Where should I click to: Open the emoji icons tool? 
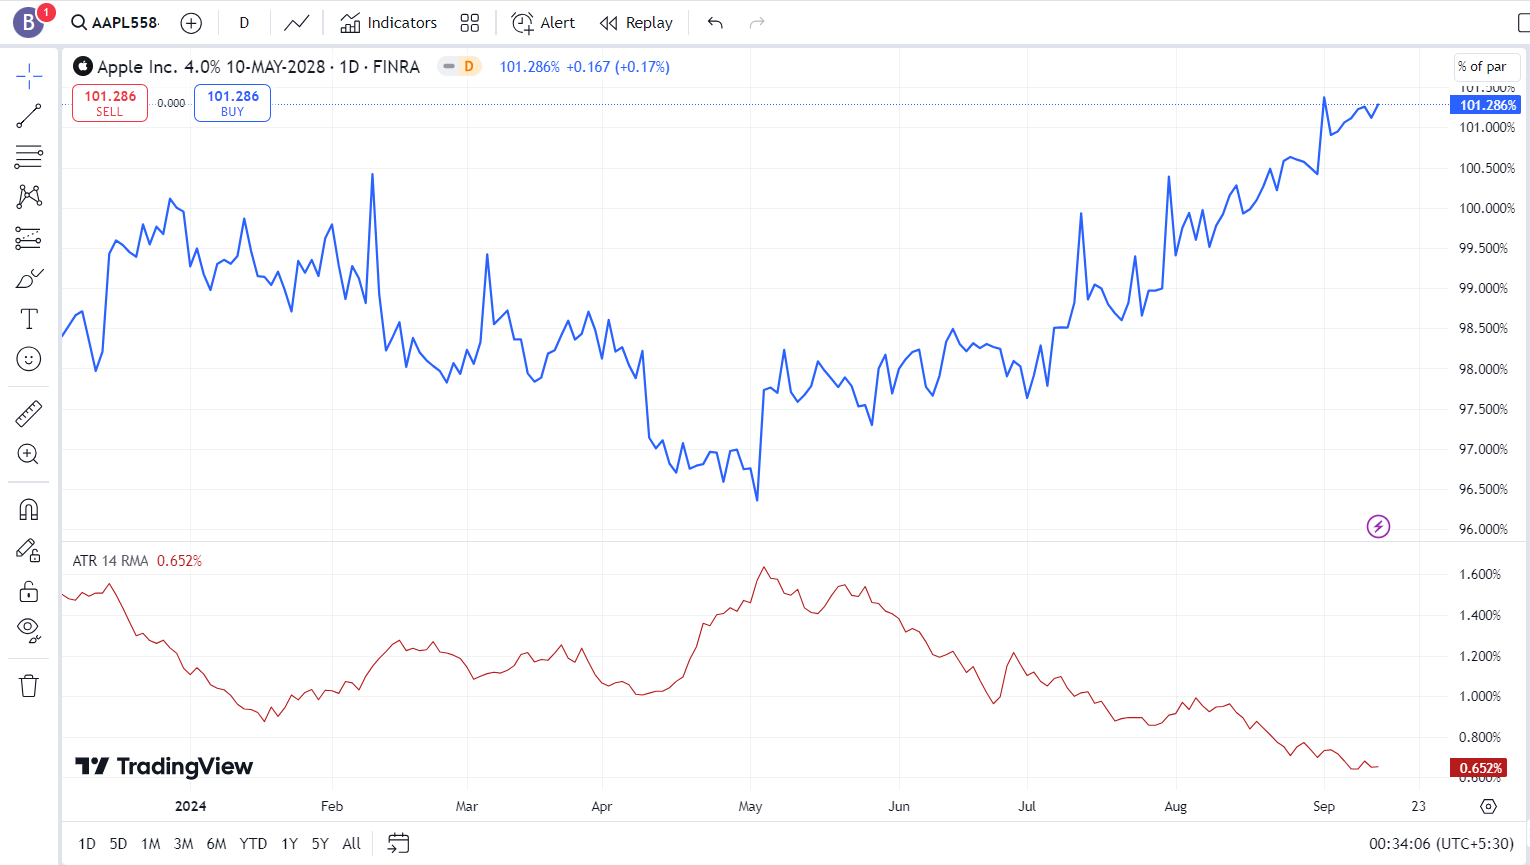tap(29, 359)
